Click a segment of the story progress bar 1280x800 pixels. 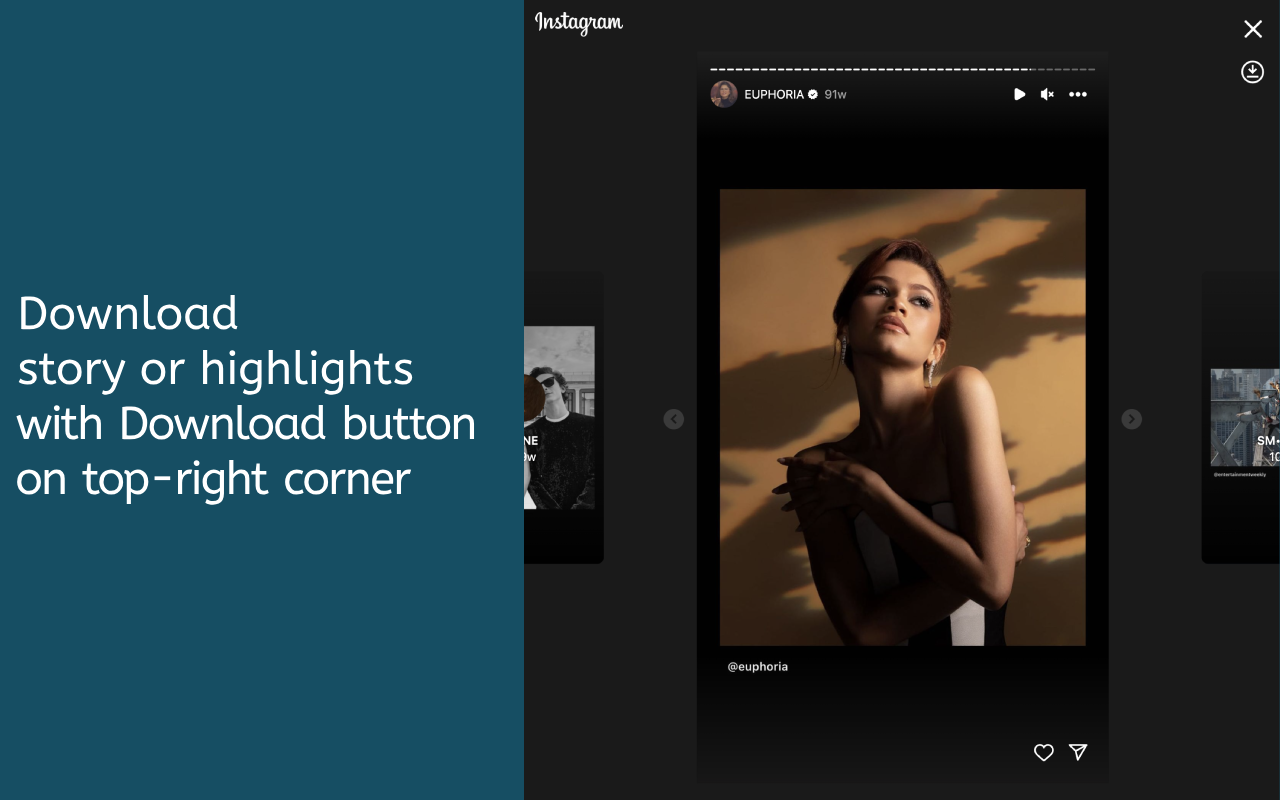[x=900, y=69]
